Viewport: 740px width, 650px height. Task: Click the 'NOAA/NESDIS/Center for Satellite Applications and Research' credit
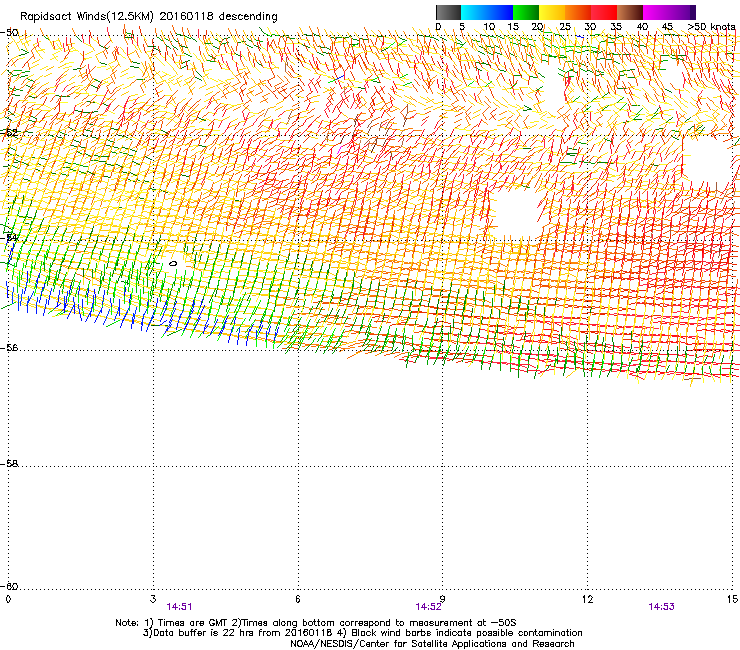click(432, 644)
